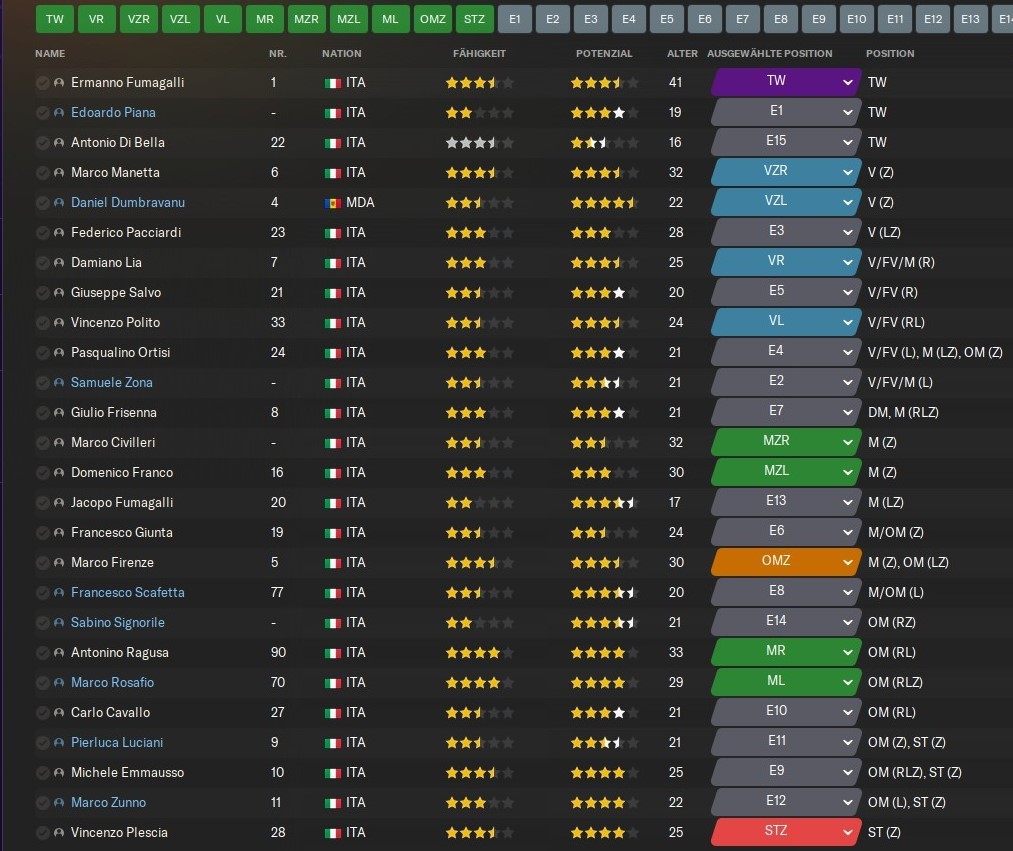Open Sabino Signorile's player profile link
Image resolution: width=1013 pixels, height=851 pixels.
118,623
